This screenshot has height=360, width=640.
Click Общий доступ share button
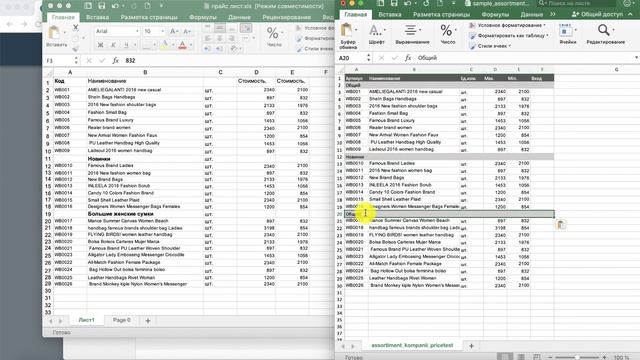tap(598, 14)
